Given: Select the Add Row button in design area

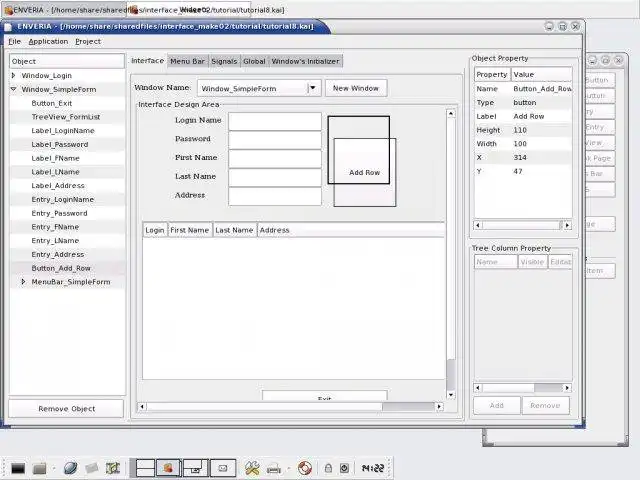Looking at the screenshot, I should 364,172.
